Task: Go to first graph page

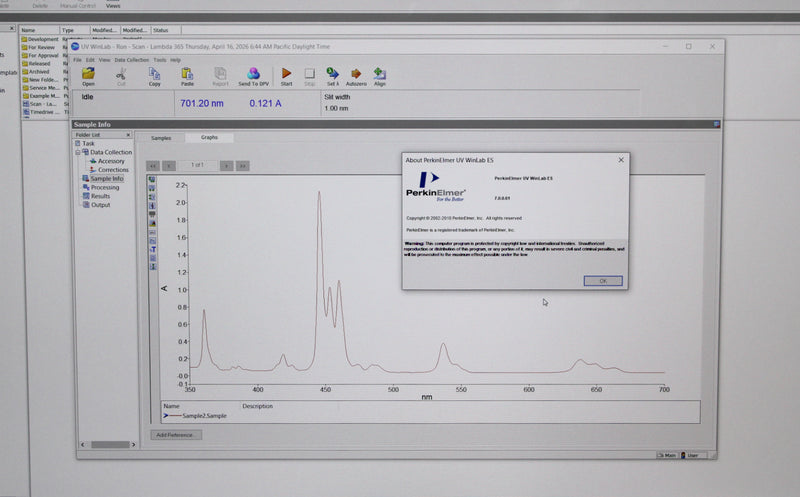Action: pos(153,165)
